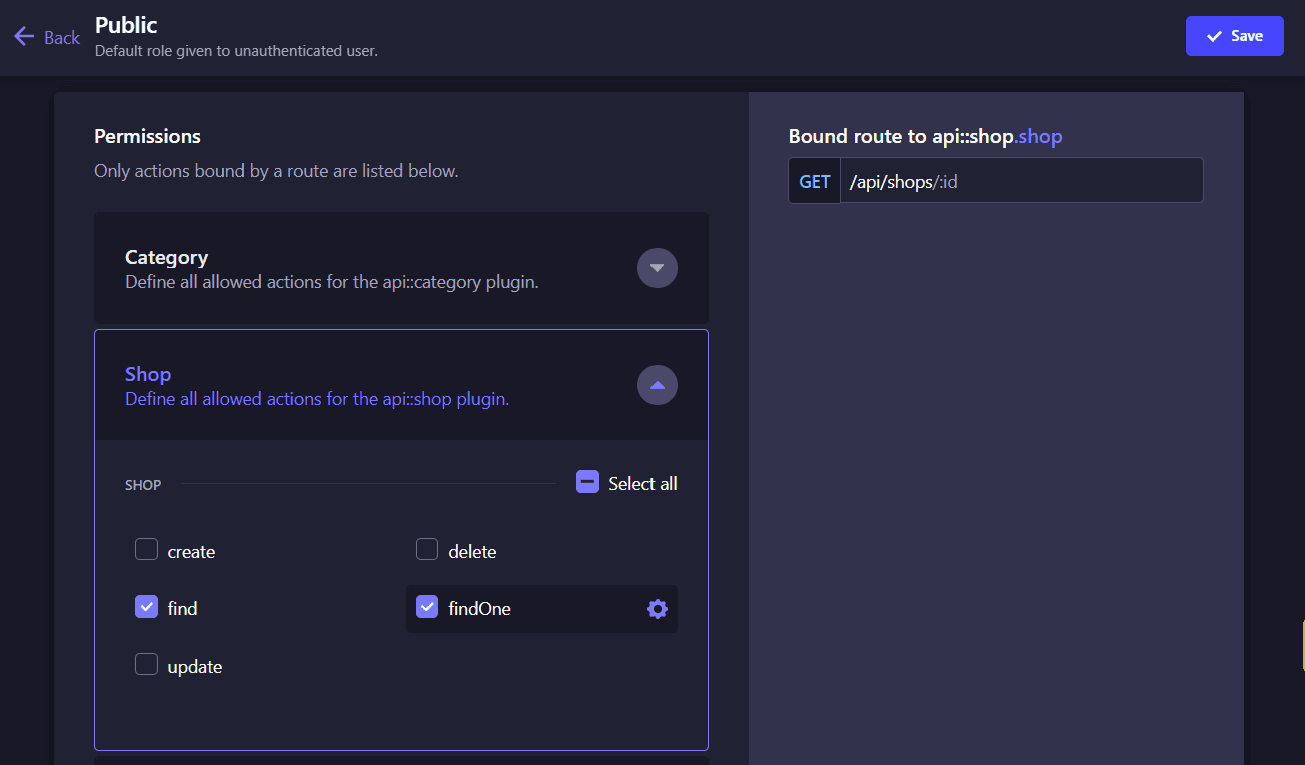
Task: Click the checkmark icon inside Save
Action: [1214, 36]
